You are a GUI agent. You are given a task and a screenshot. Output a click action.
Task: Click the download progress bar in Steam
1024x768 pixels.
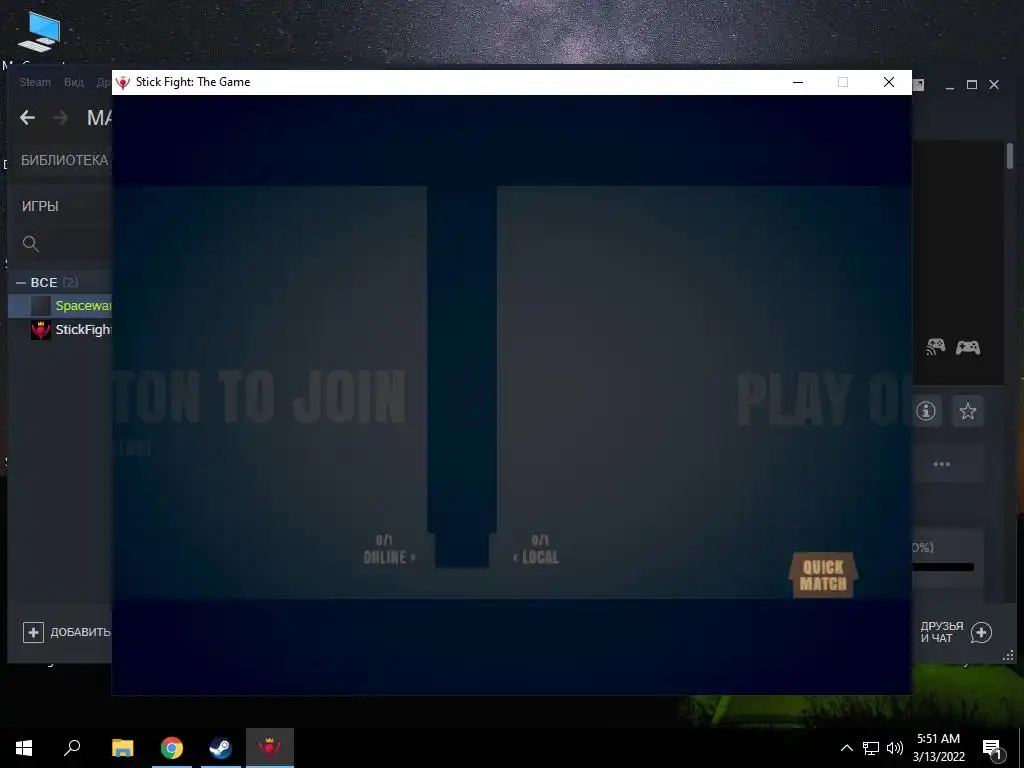click(x=943, y=567)
